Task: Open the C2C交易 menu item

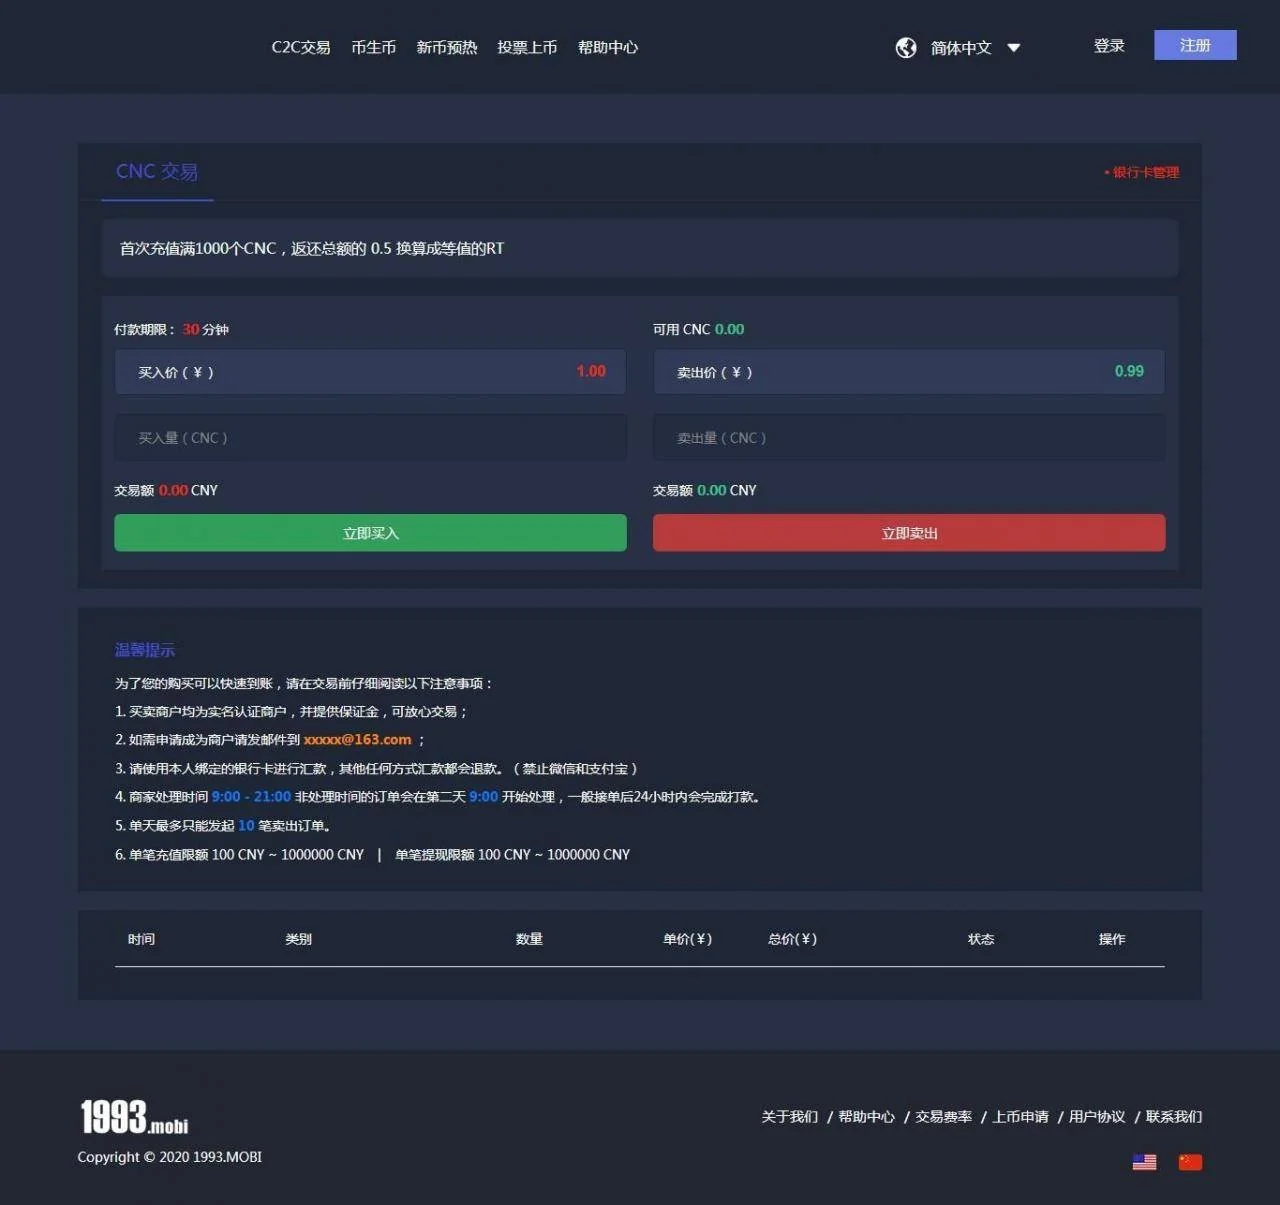Action: 301,48
